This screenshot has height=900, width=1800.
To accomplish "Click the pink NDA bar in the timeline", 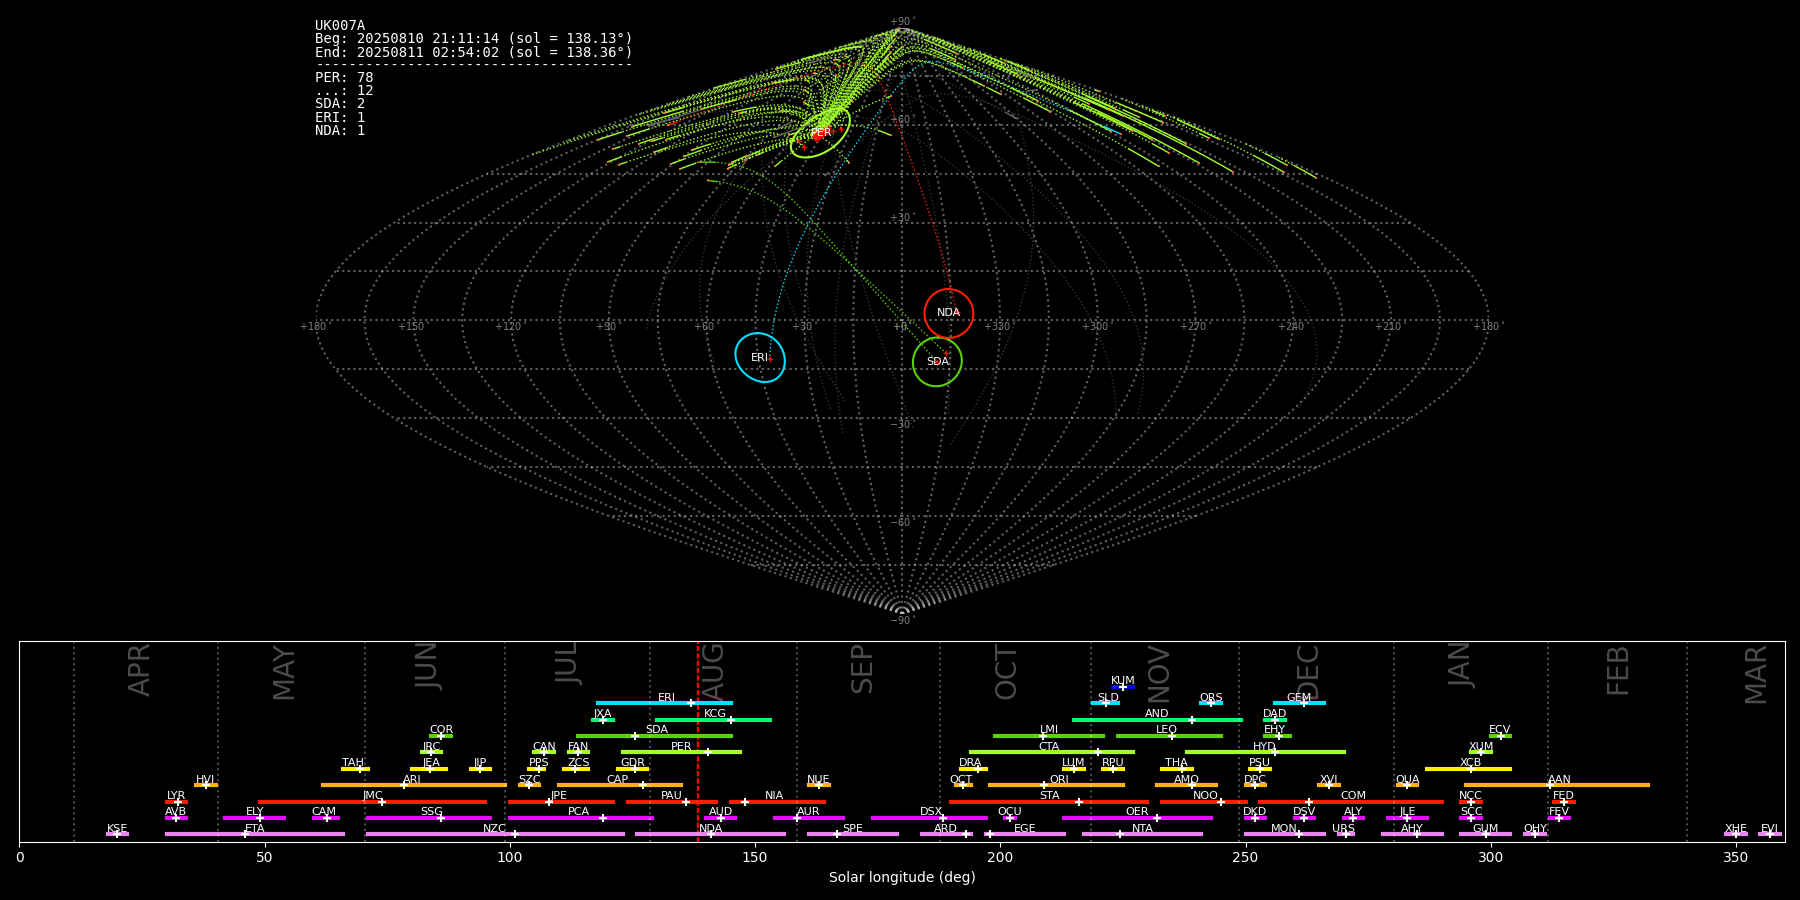I will click(x=711, y=834).
